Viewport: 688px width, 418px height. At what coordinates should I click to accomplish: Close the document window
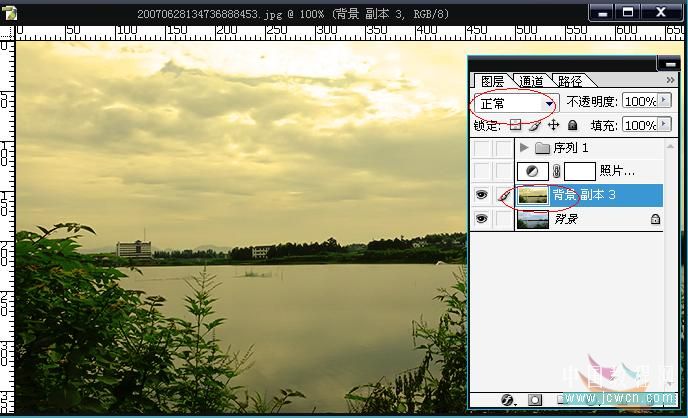[x=661, y=13]
